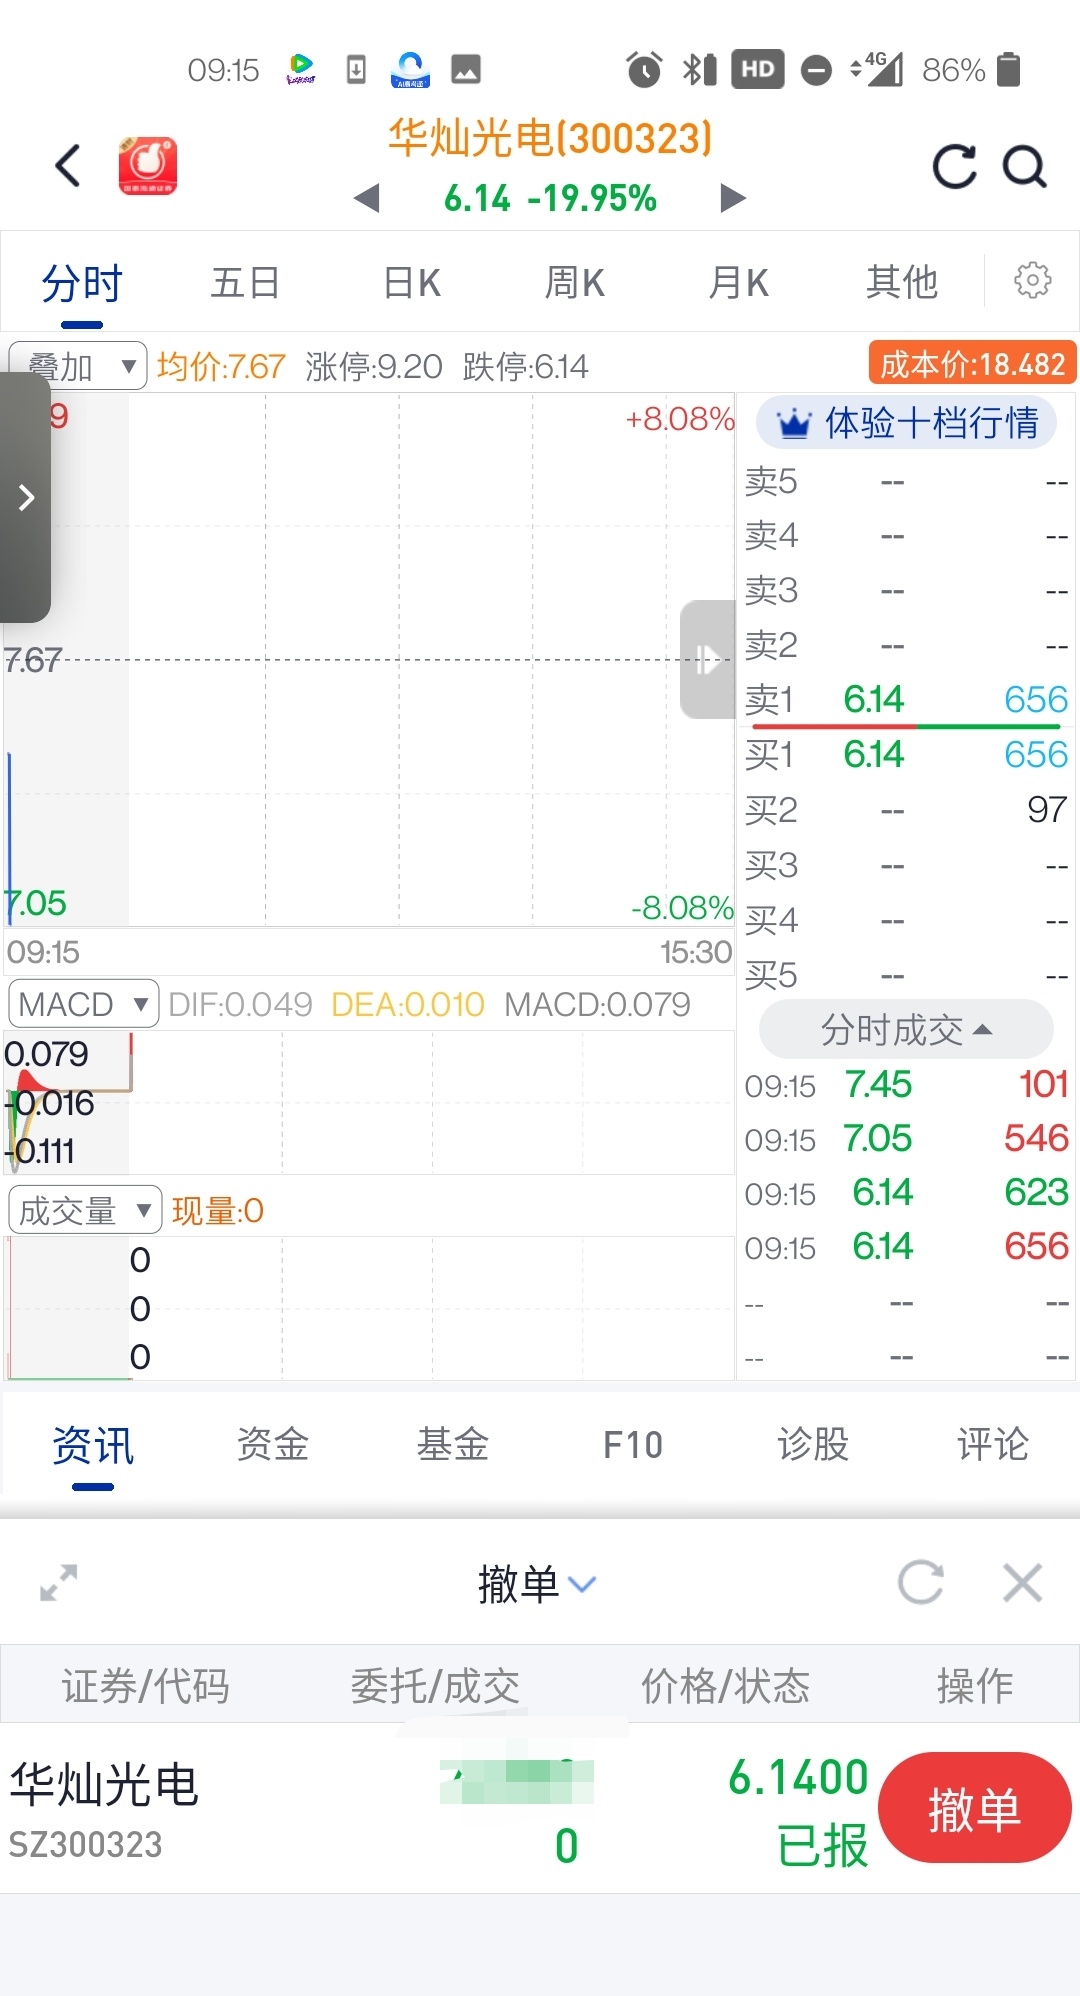Select the 卖1 price 6.14 row

click(906, 698)
